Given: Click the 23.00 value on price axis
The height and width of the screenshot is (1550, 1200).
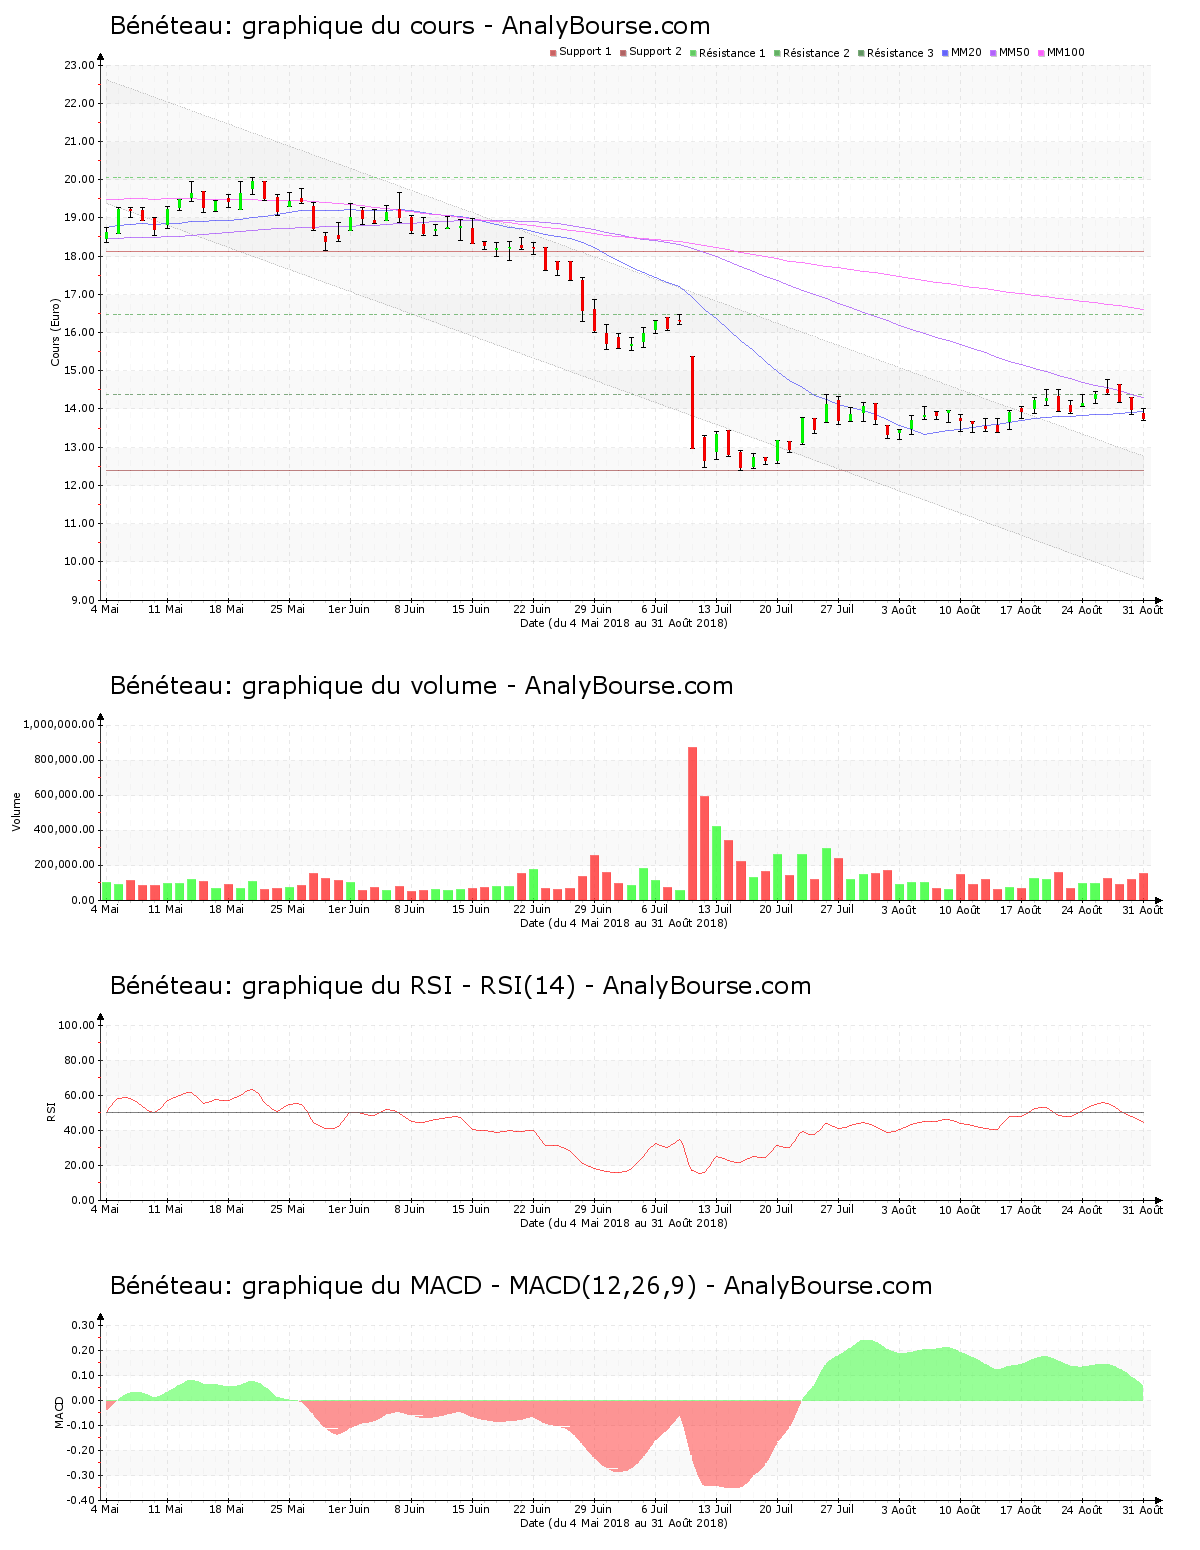Looking at the screenshot, I should tap(79, 66).
